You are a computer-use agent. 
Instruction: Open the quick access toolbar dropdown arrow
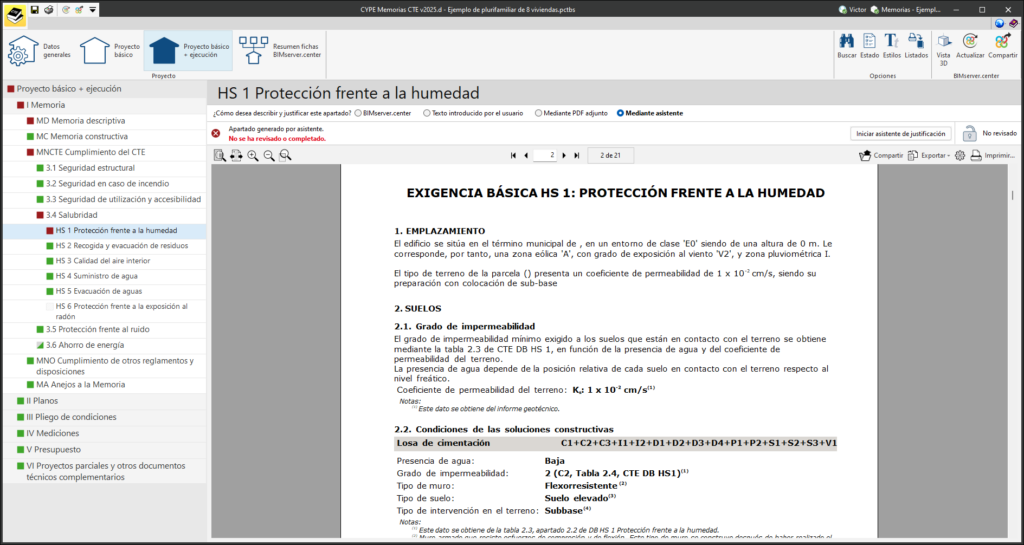click(x=93, y=10)
